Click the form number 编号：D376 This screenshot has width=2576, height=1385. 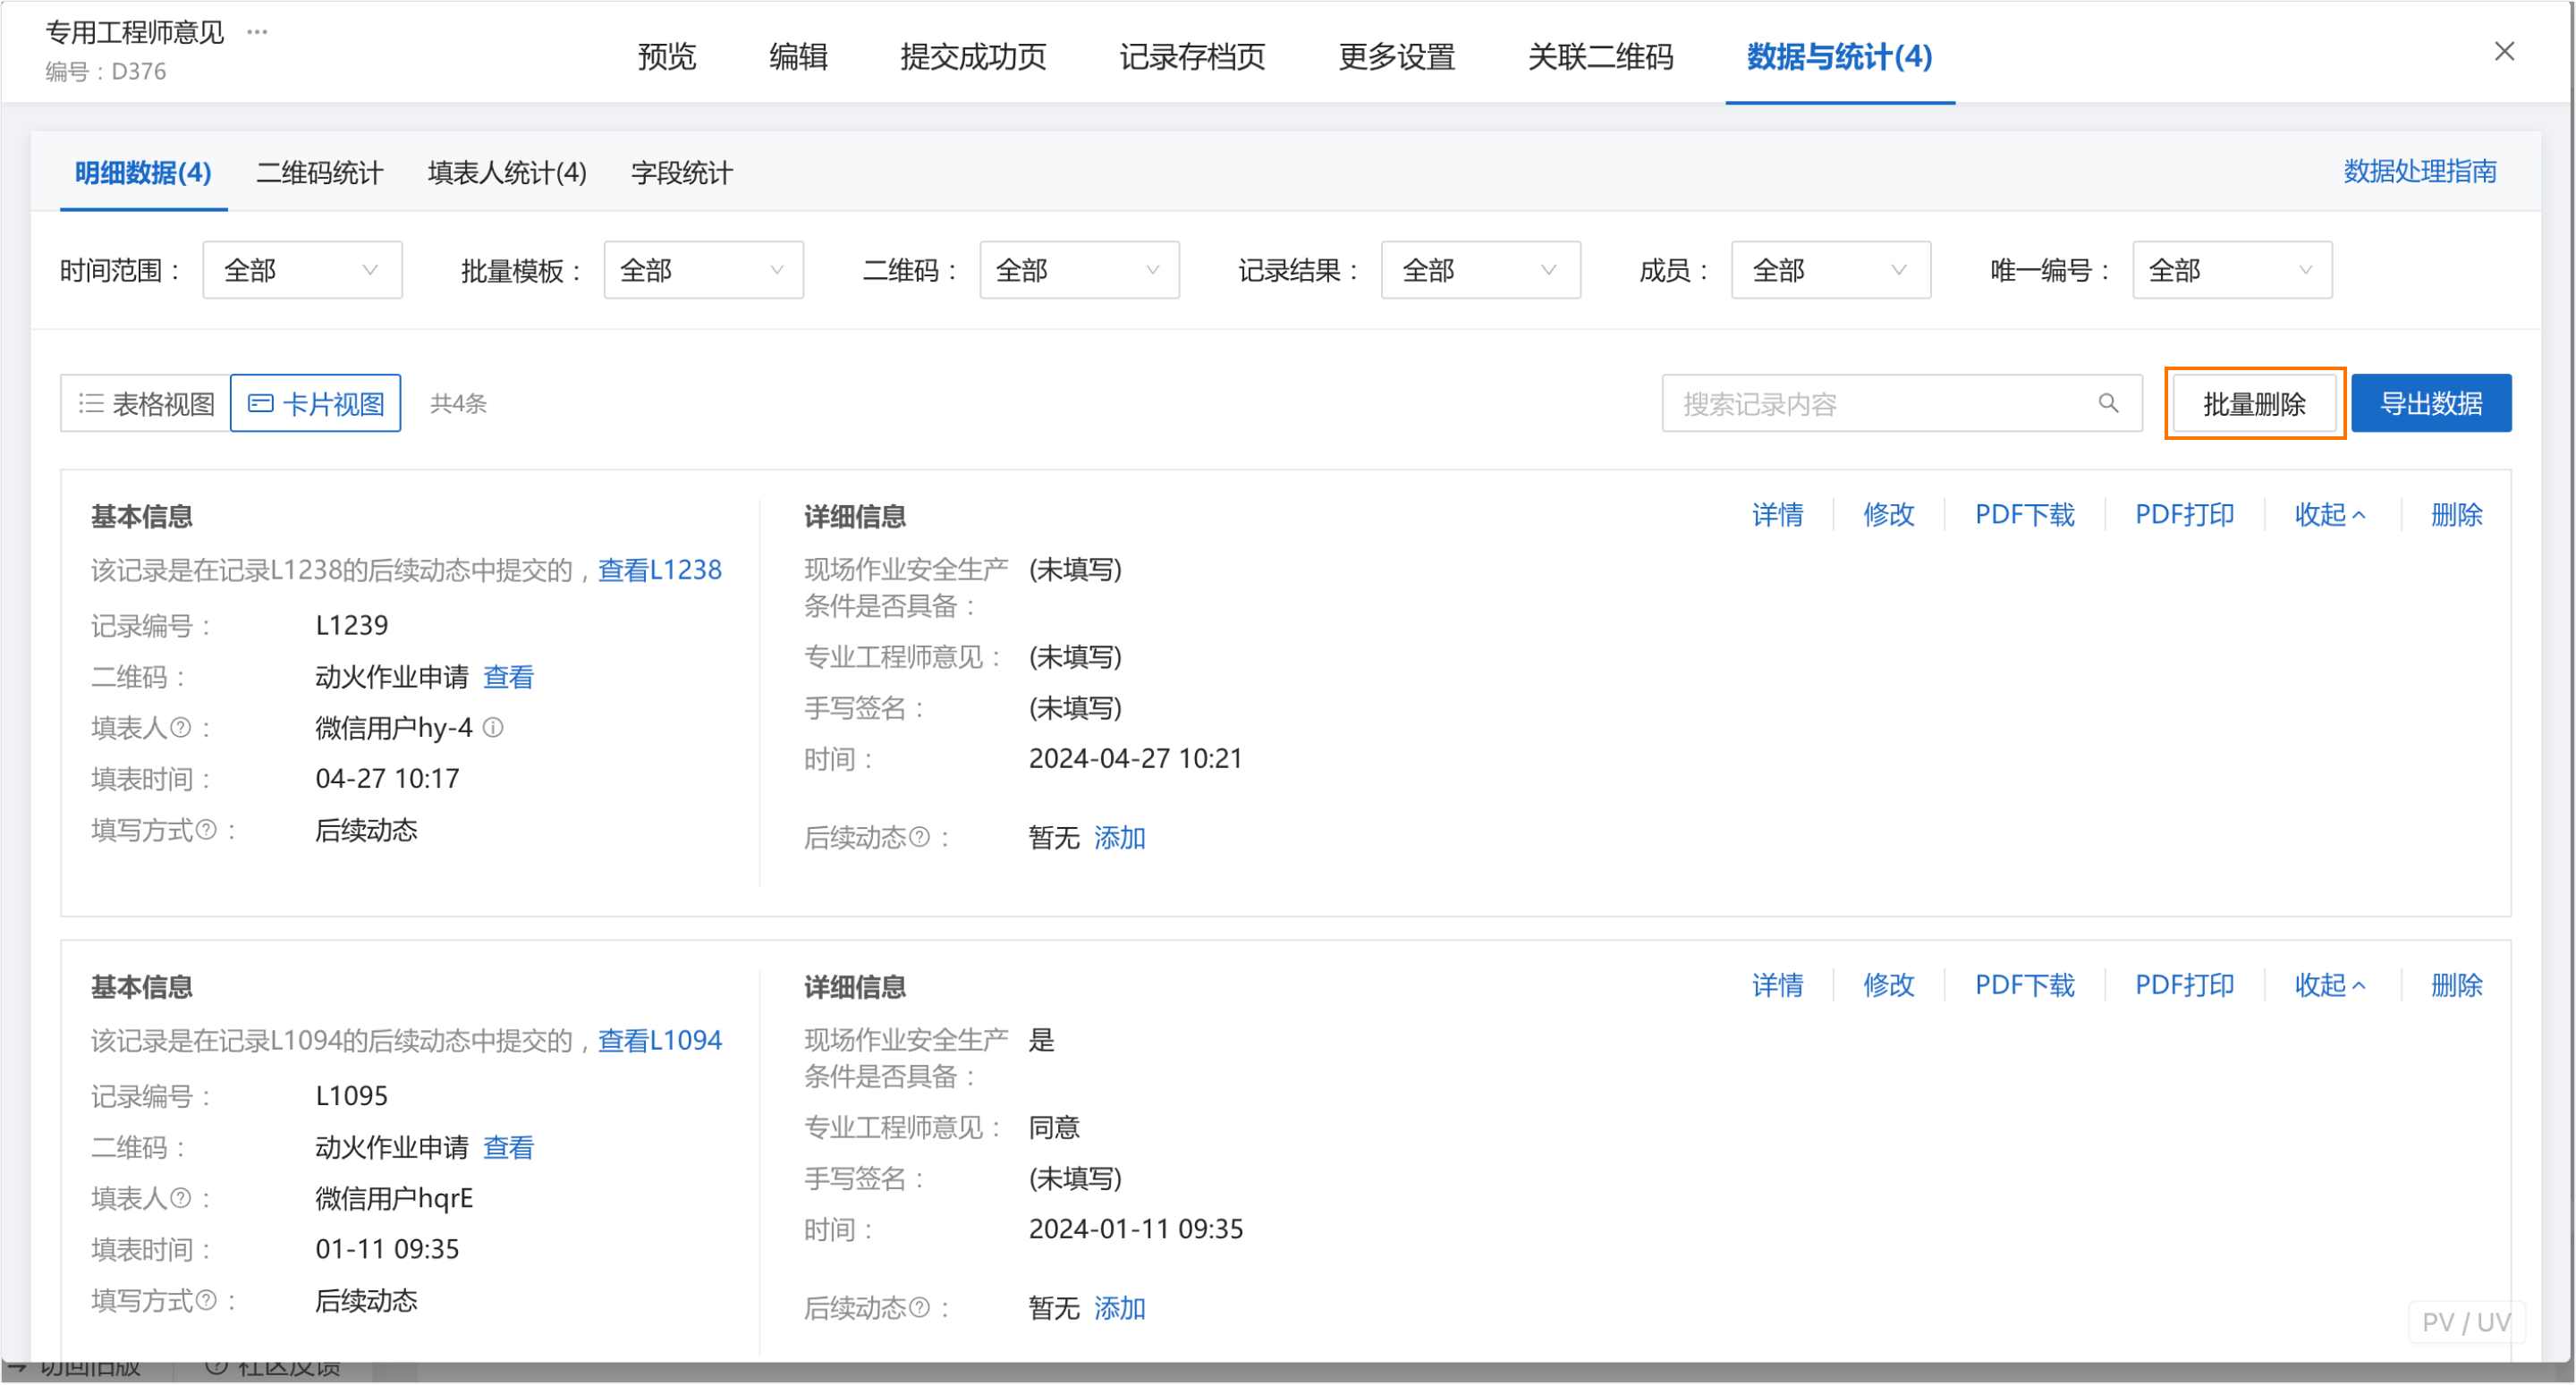[105, 71]
